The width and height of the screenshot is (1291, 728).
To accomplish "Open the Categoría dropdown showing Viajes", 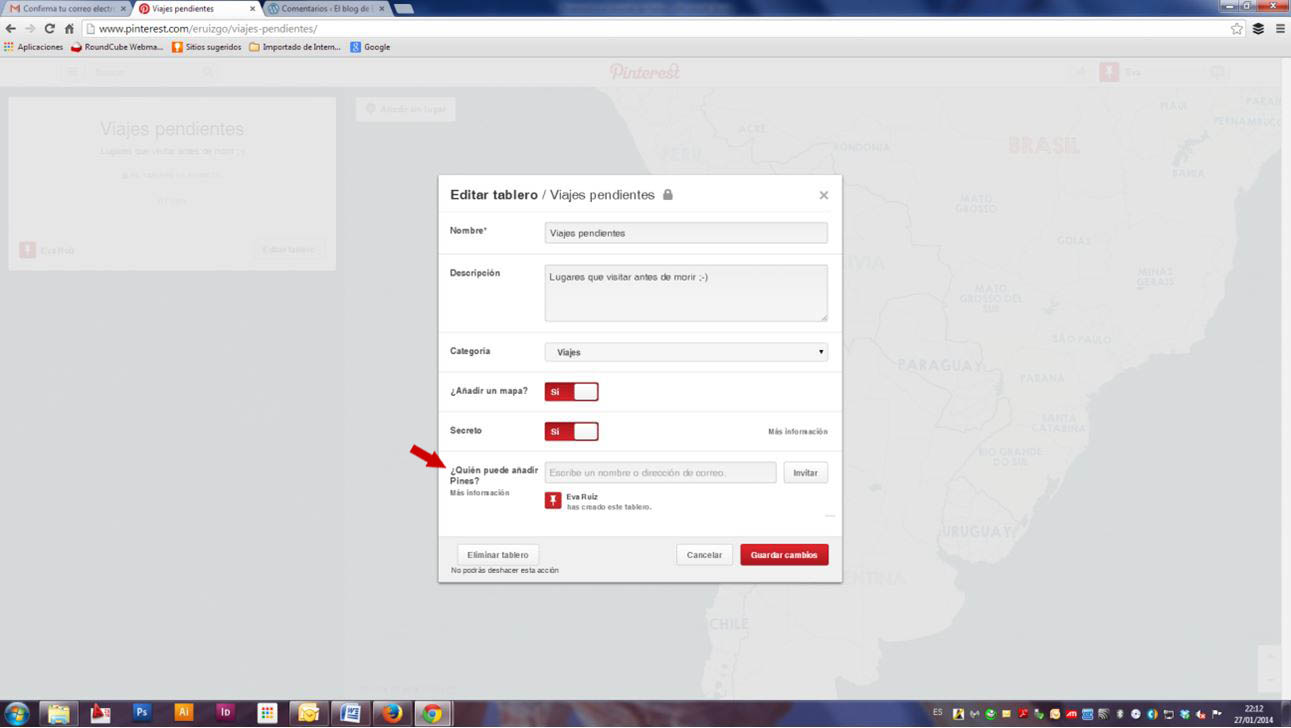I will click(x=685, y=352).
